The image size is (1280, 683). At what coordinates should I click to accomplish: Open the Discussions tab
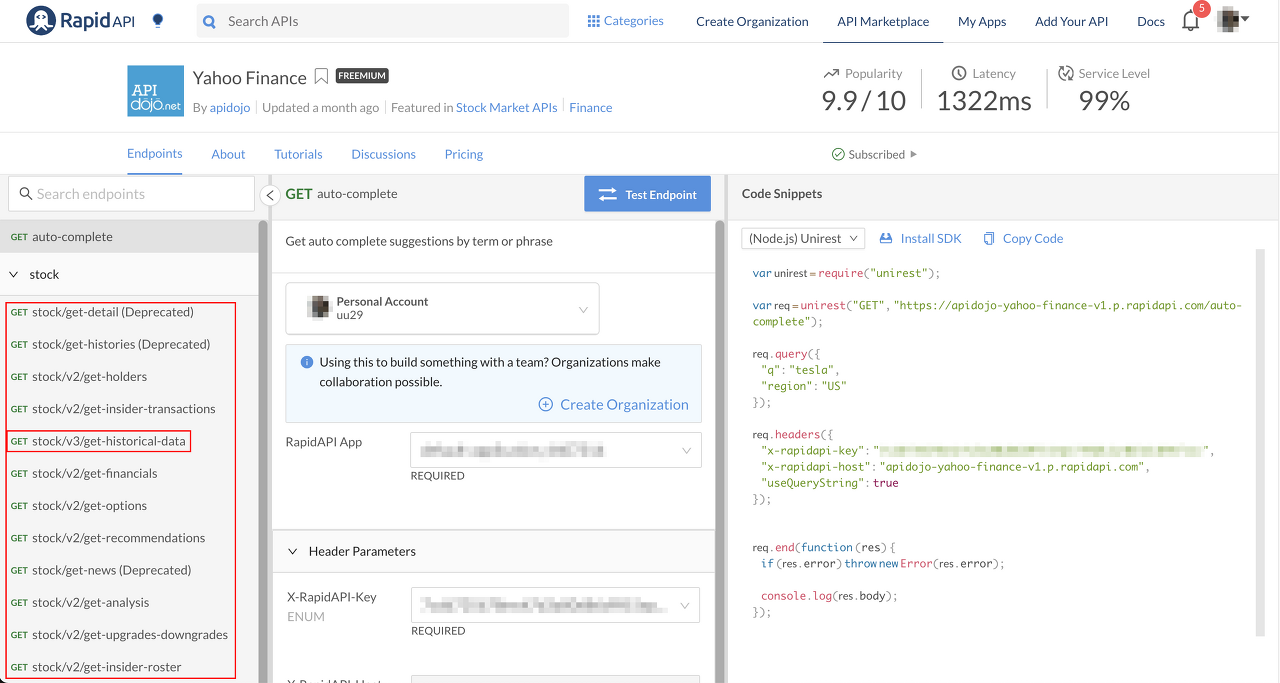[383, 154]
